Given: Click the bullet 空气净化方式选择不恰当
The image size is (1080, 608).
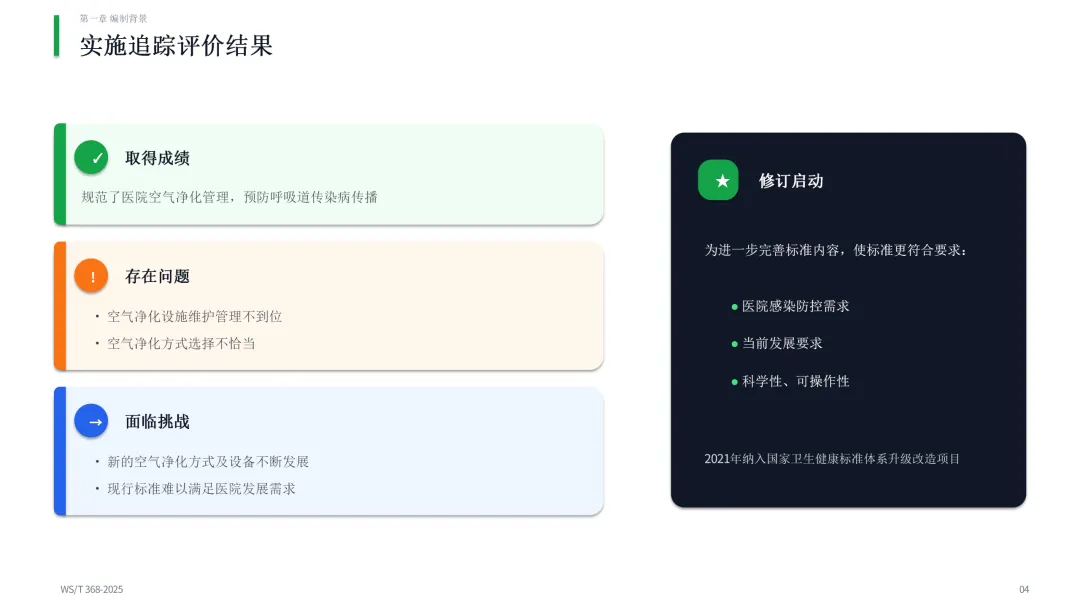Looking at the screenshot, I should coord(181,343).
